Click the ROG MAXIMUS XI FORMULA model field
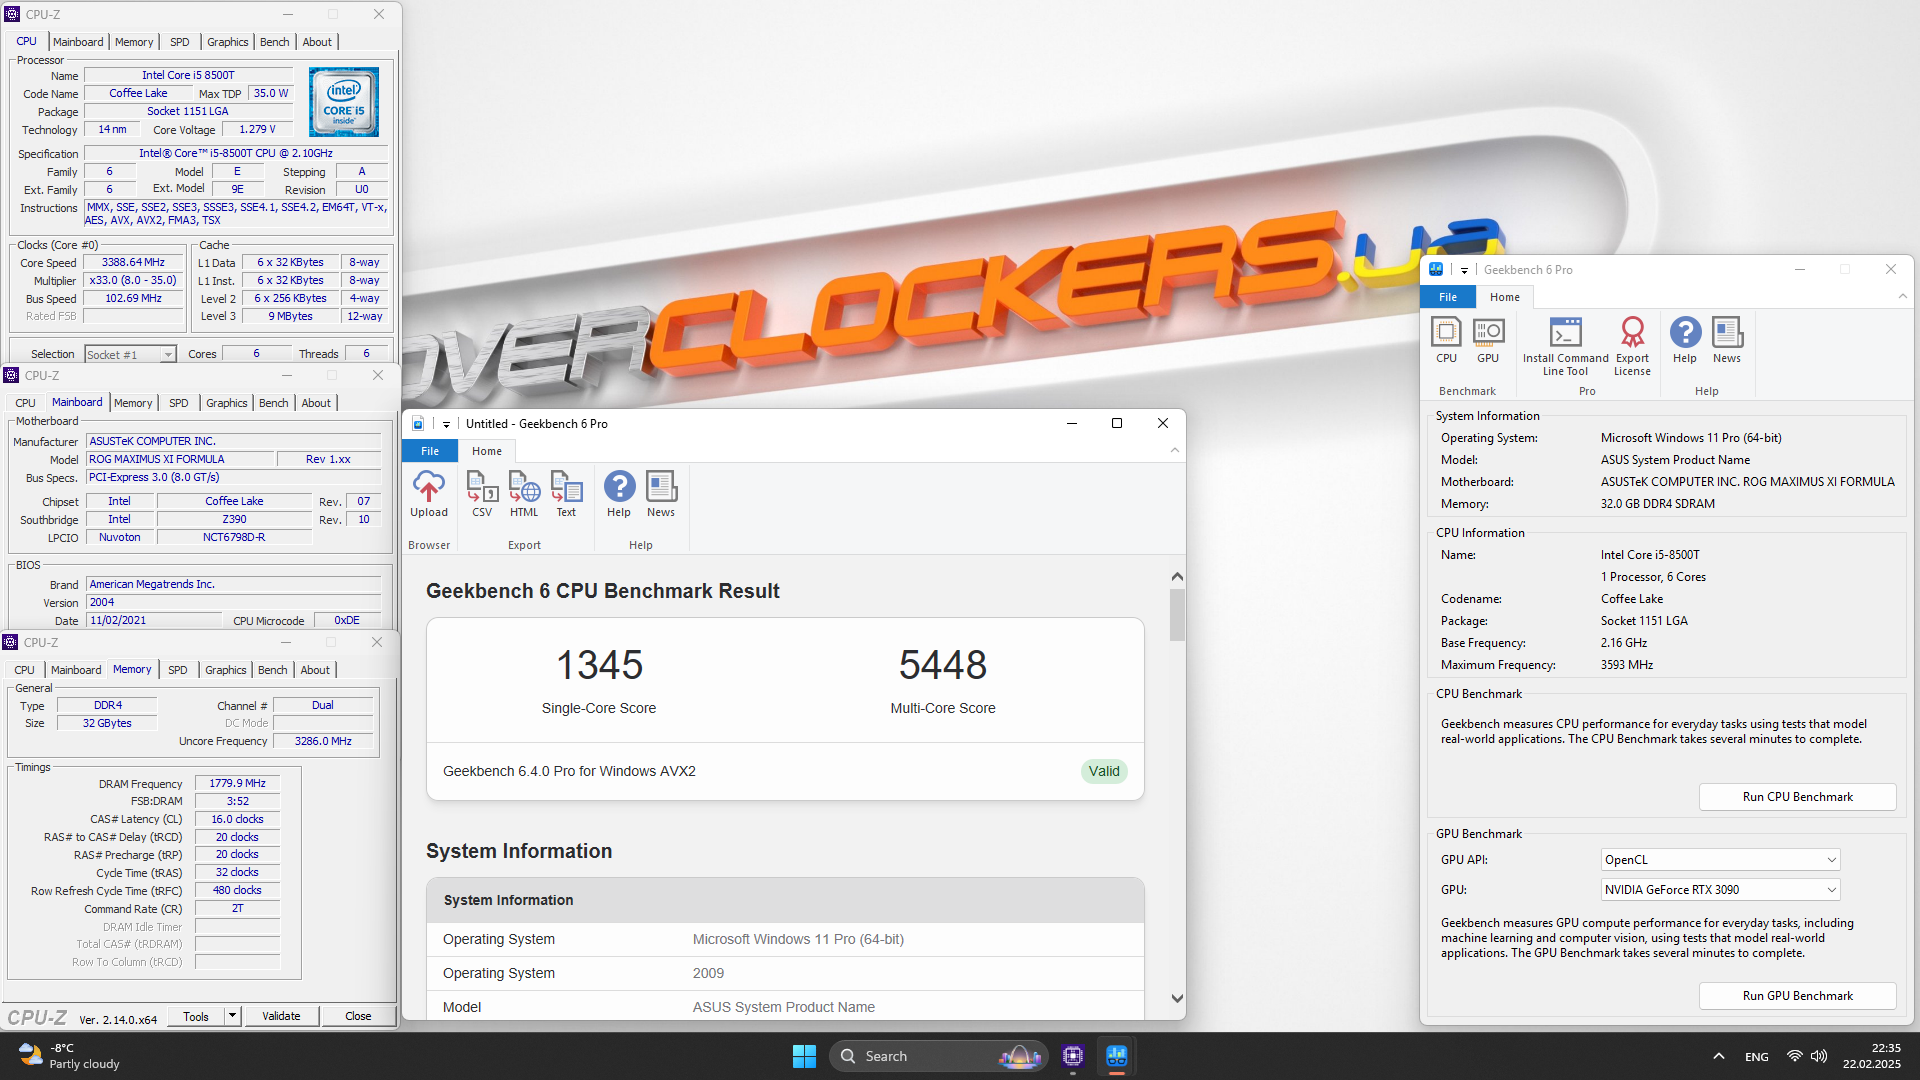1920x1080 pixels. coord(180,459)
